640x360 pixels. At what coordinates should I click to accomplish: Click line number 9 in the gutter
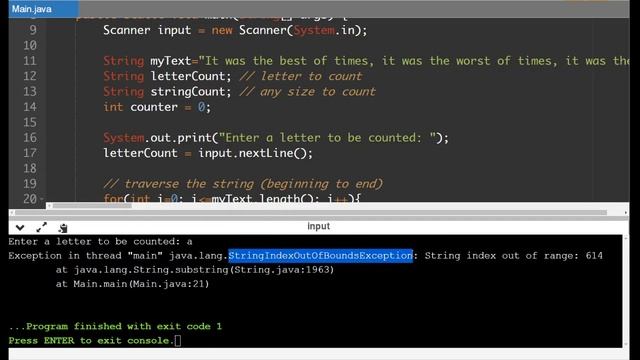tap(33, 30)
